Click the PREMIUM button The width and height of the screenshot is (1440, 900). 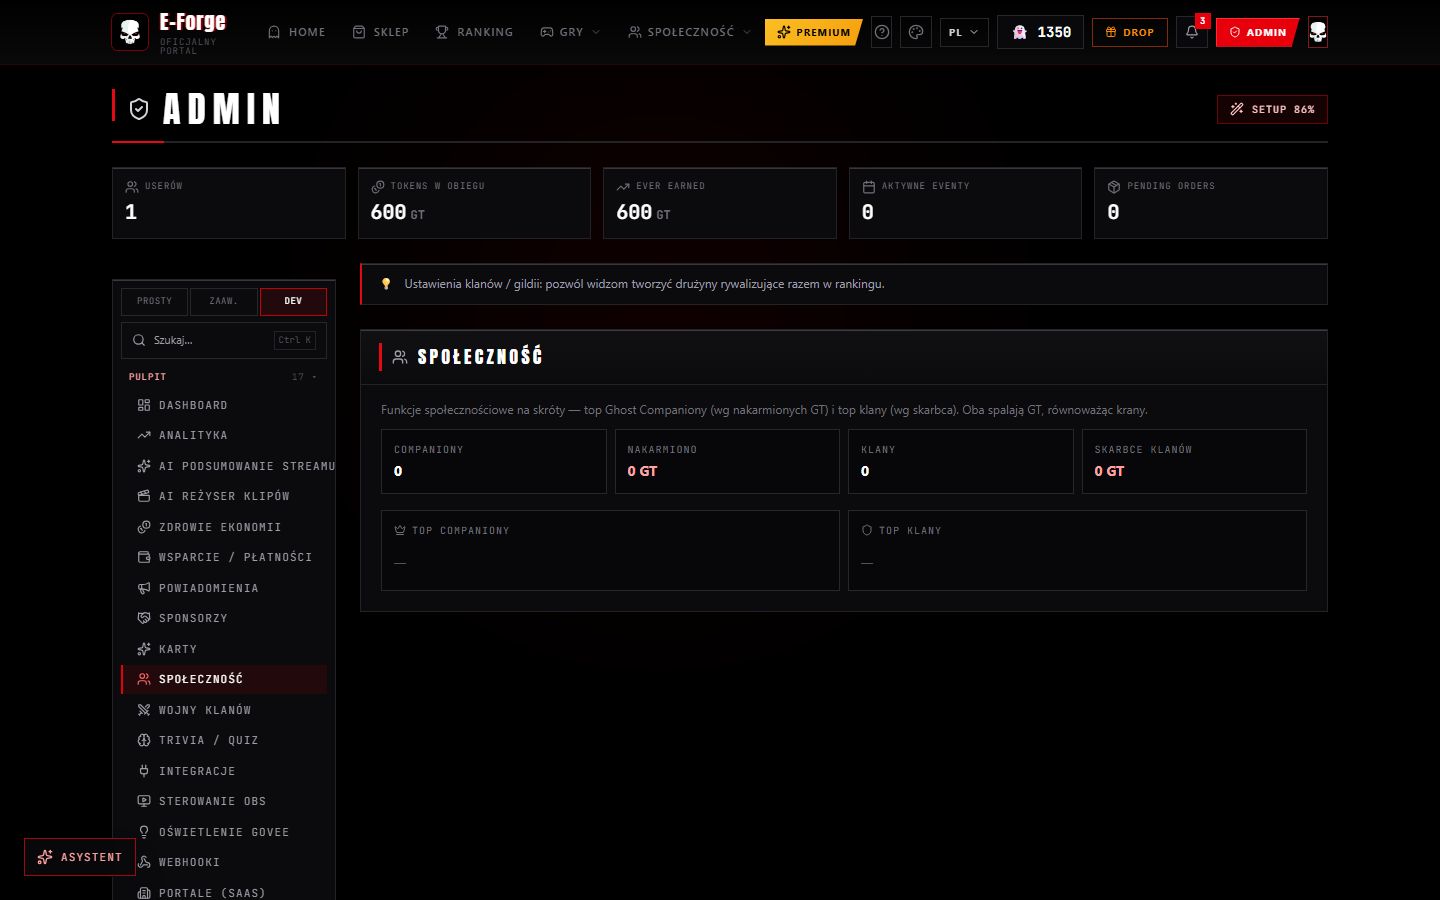tap(814, 32)
